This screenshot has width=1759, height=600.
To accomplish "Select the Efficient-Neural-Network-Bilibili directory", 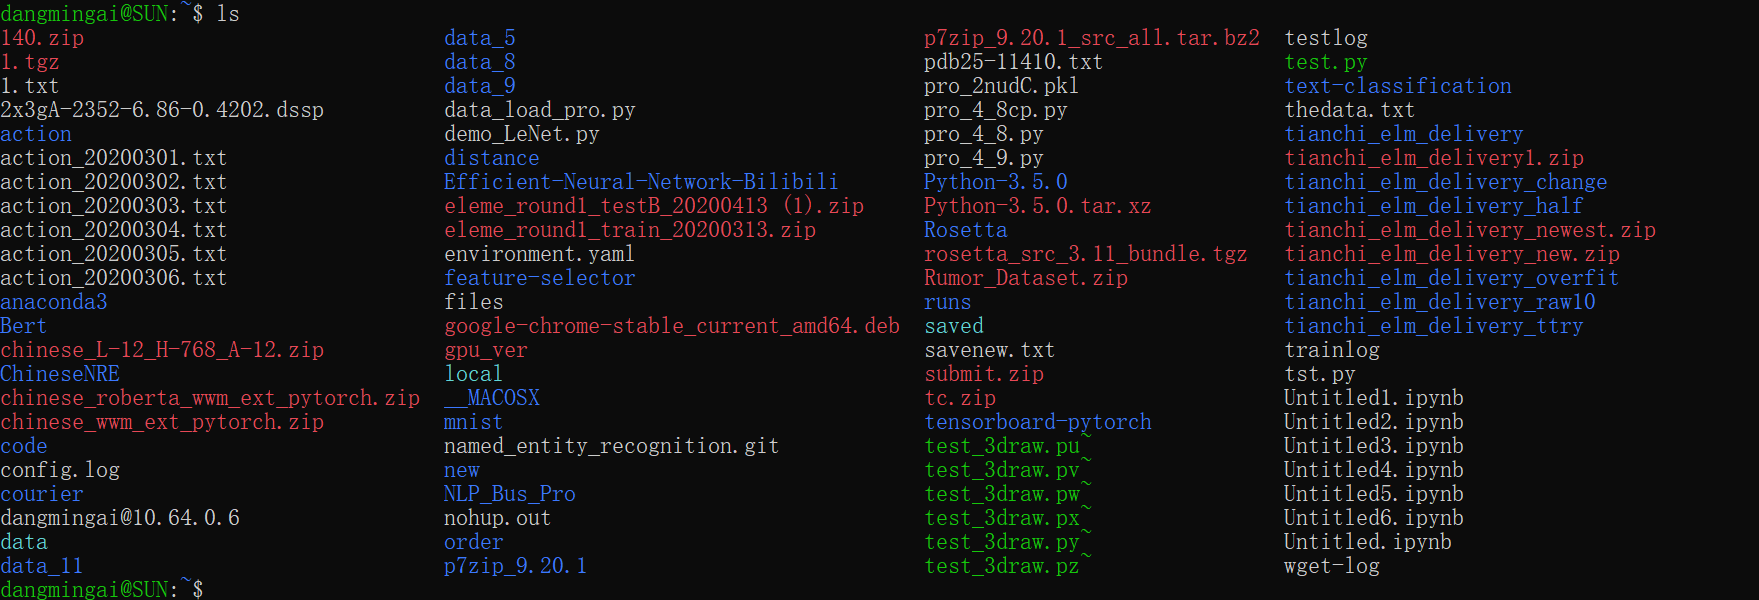I will point(641,182).
